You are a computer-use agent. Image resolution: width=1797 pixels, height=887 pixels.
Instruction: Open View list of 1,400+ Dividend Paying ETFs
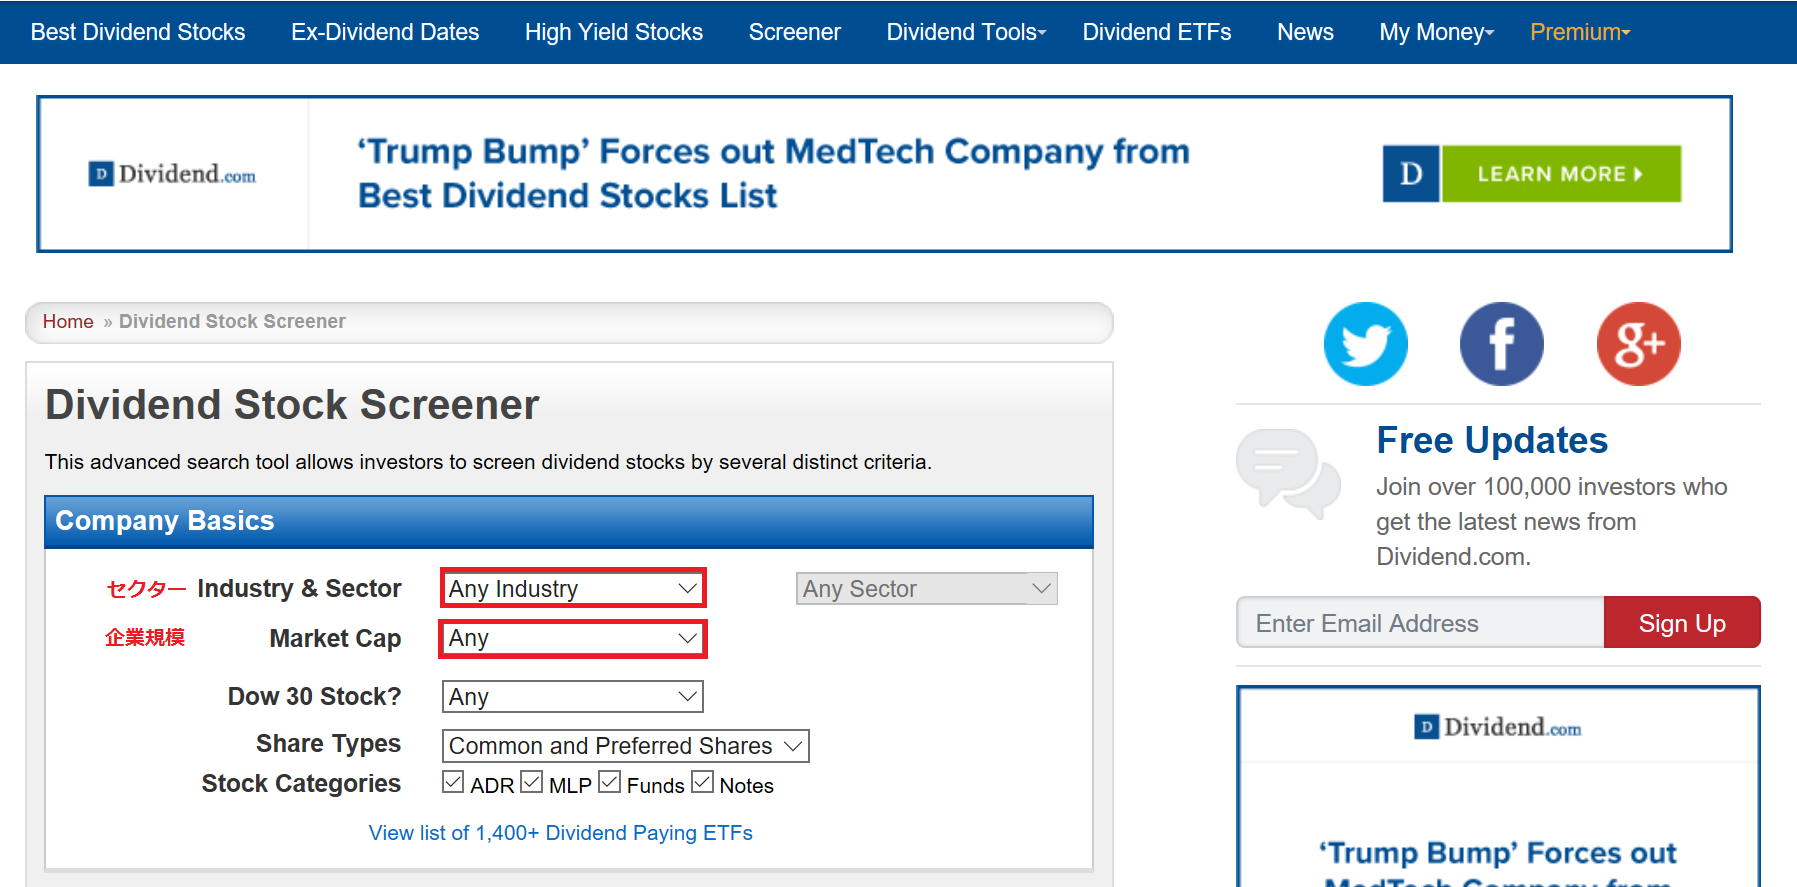point(560,833)
